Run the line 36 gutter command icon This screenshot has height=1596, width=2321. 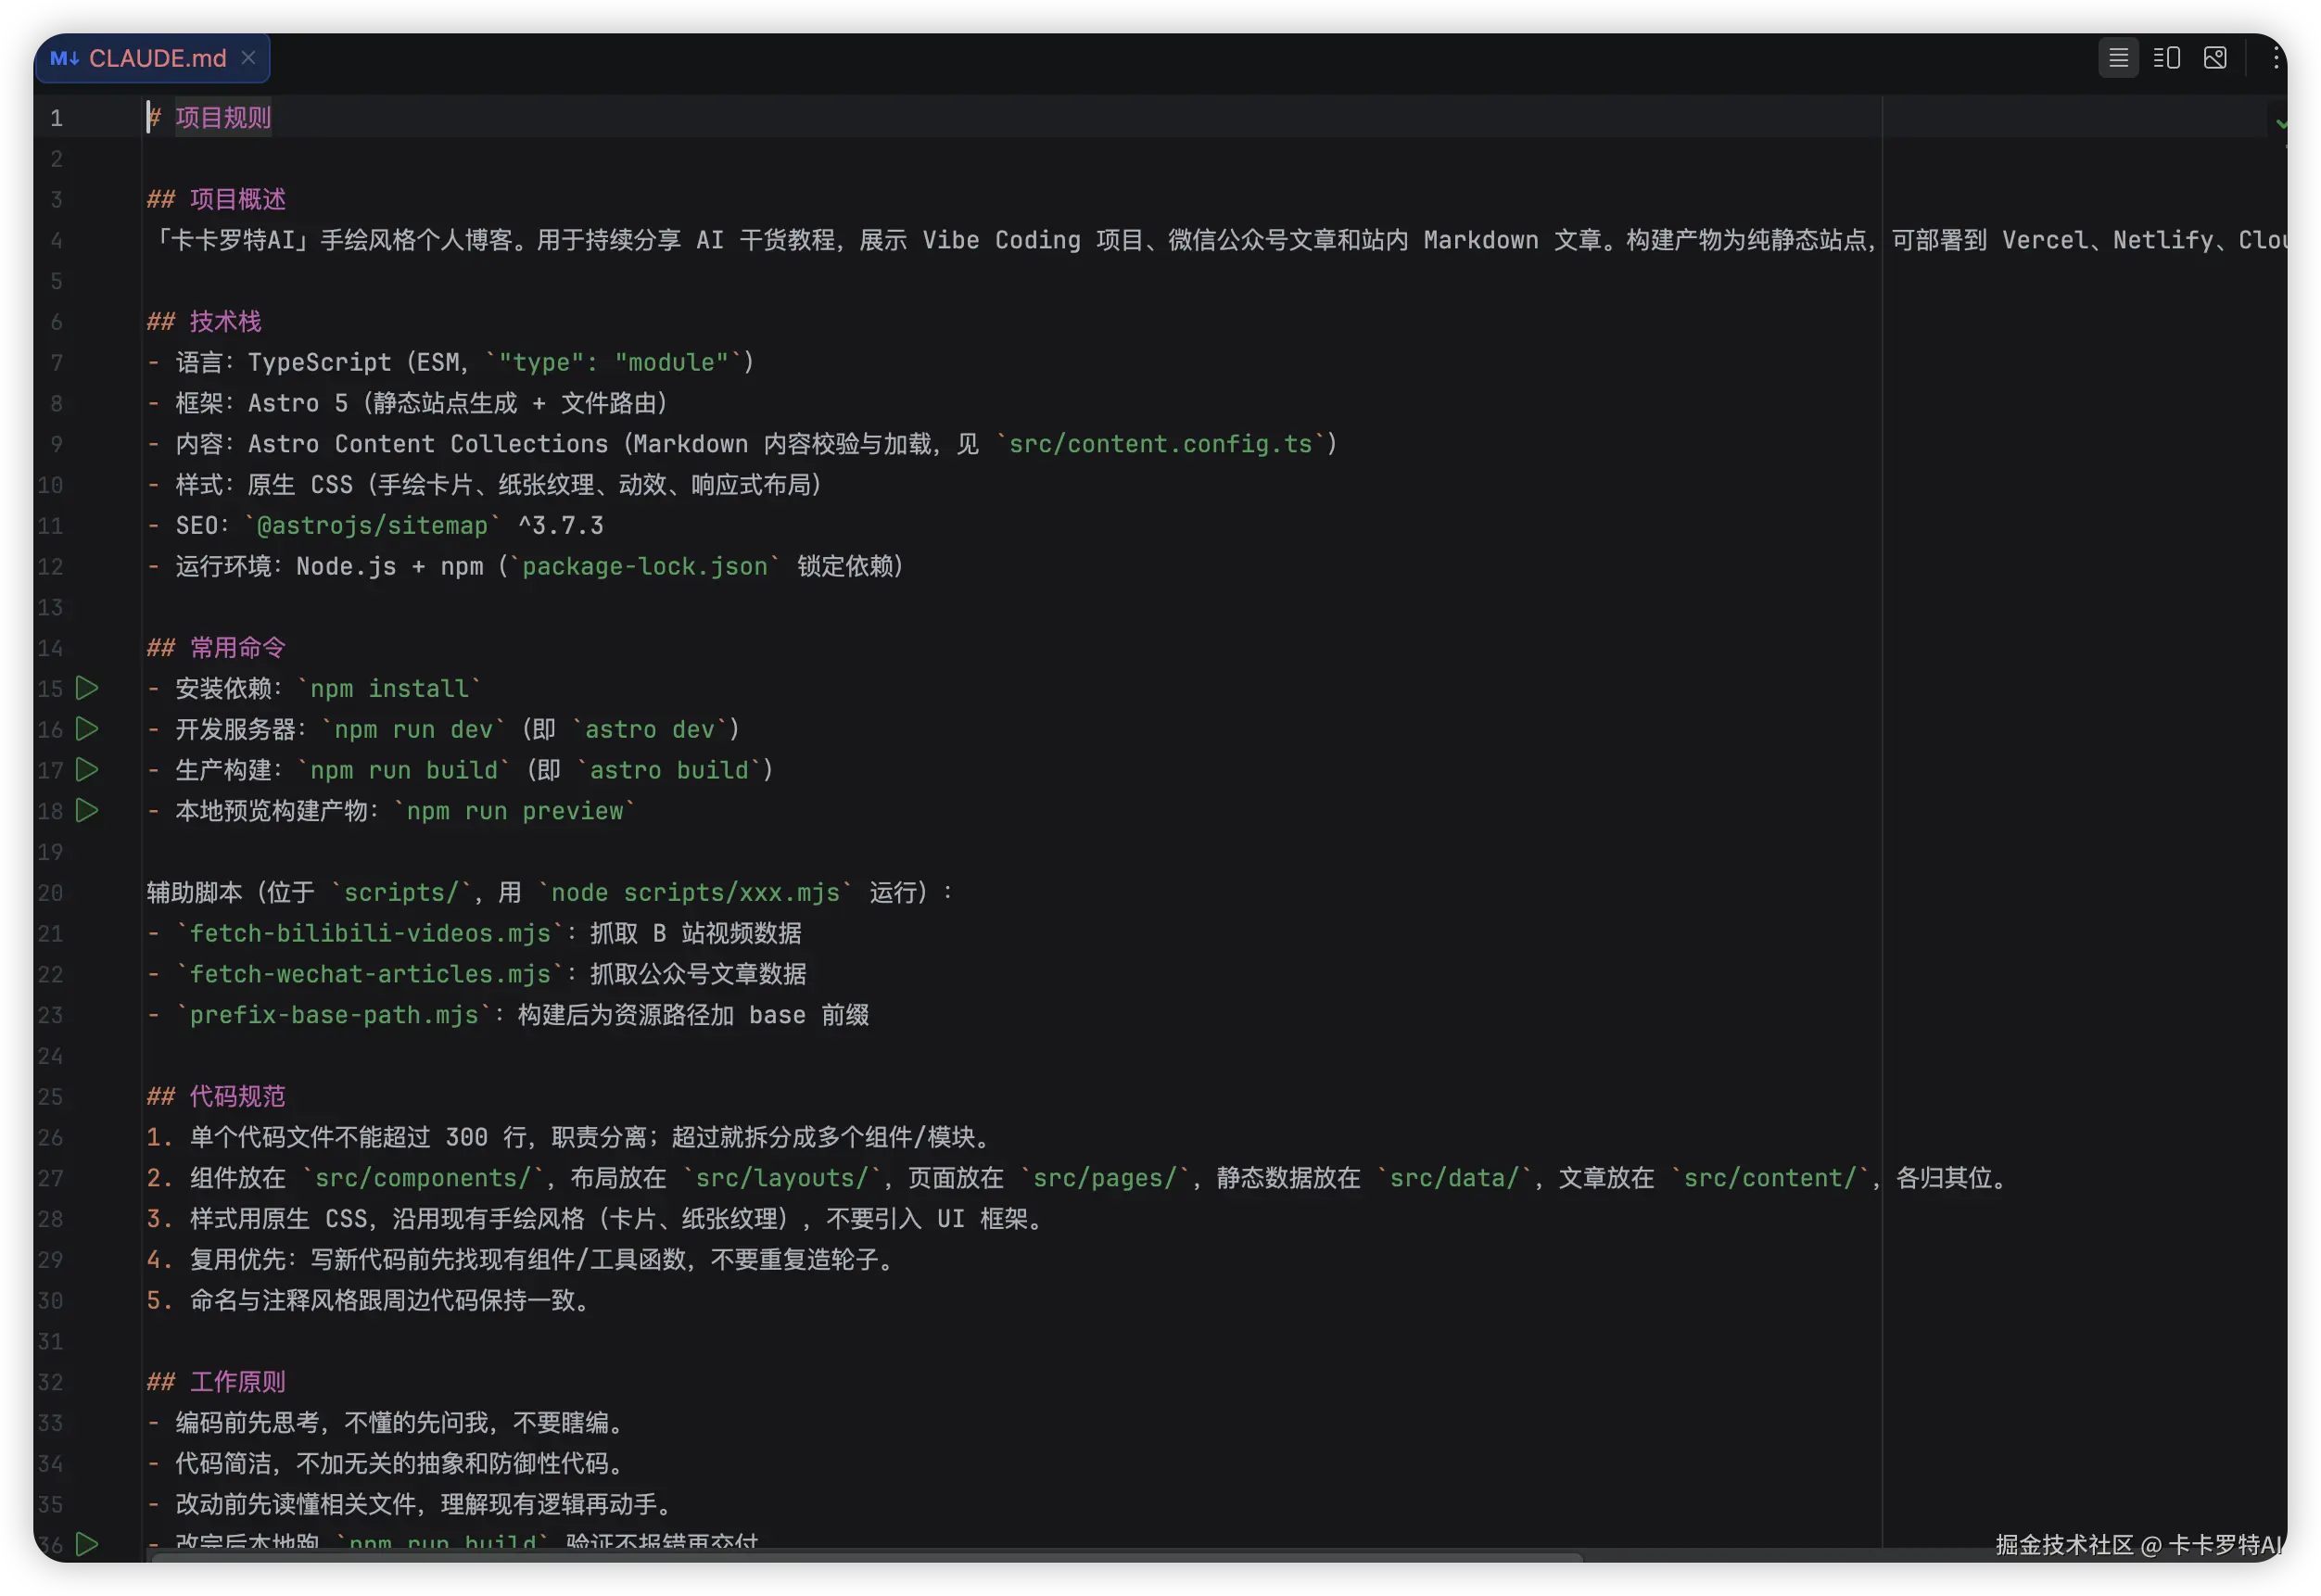pyautogui.click(x=87, y=1543)
